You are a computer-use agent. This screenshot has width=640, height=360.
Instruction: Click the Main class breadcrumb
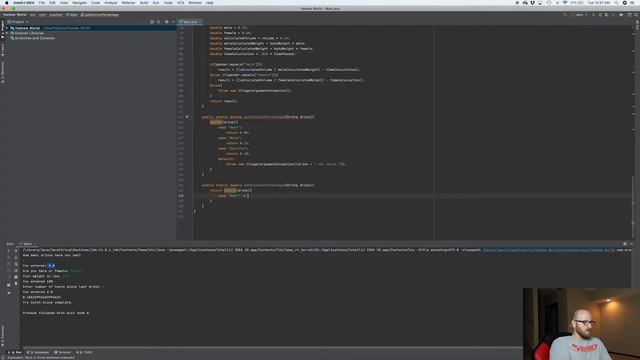72,15
